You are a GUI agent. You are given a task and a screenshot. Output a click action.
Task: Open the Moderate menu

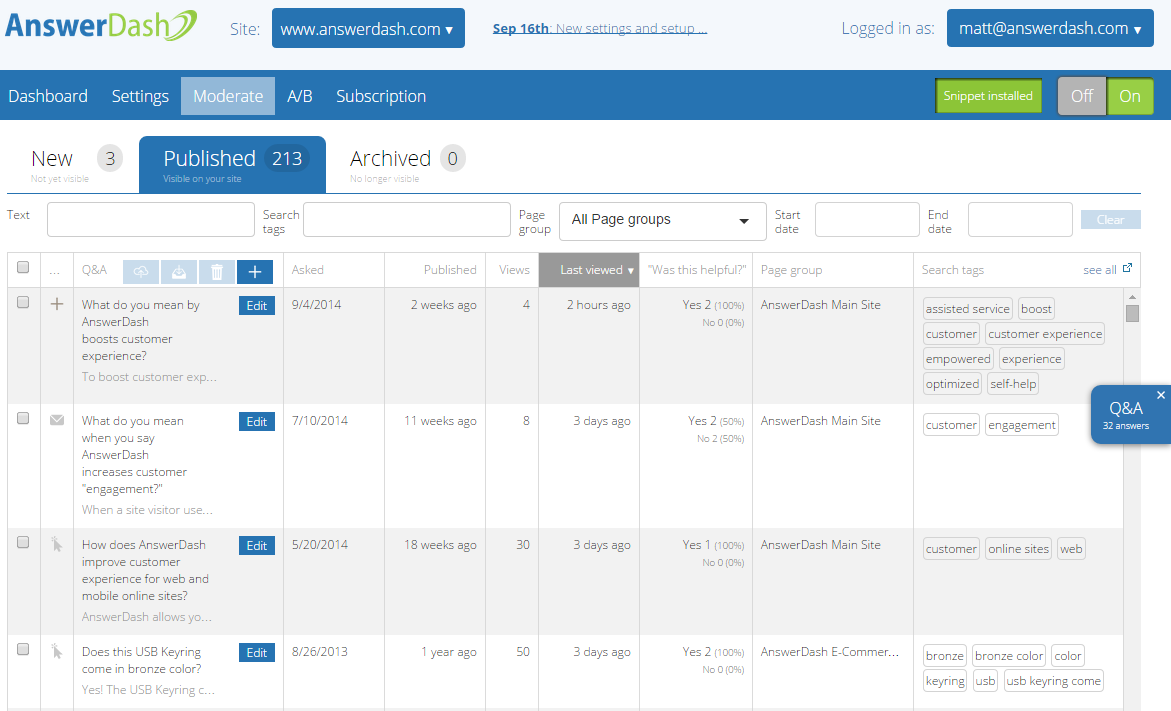tap(228, 96)
